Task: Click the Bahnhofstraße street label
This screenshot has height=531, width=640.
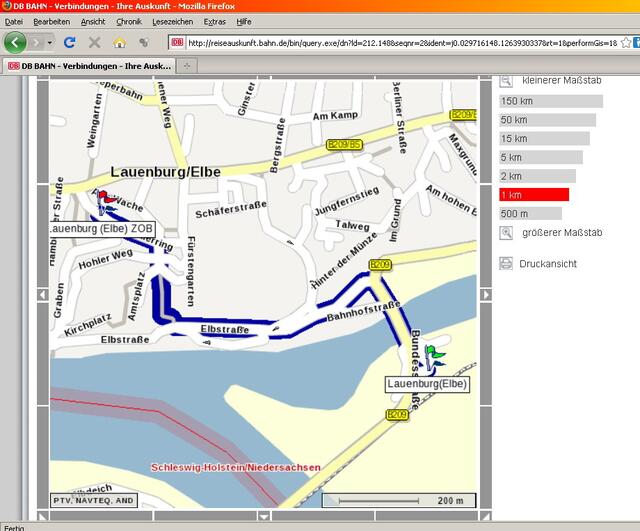Action: pos(363,311)
